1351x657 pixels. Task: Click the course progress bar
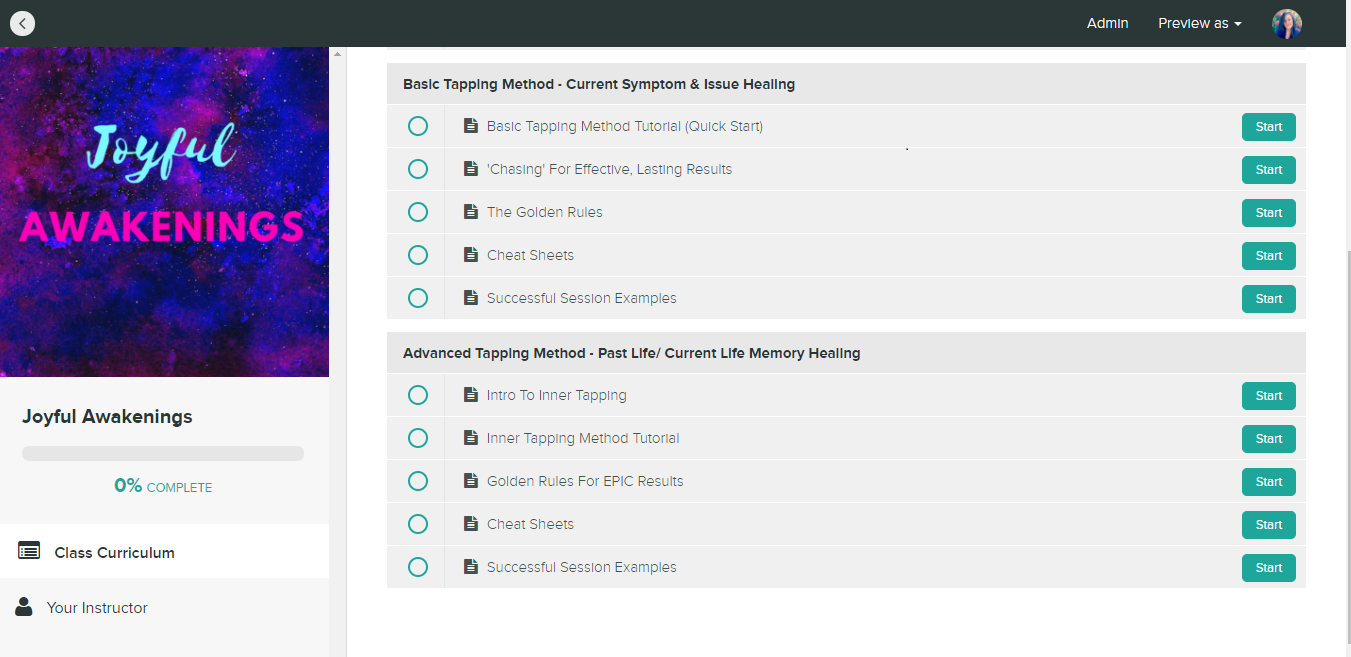[163, 454]
